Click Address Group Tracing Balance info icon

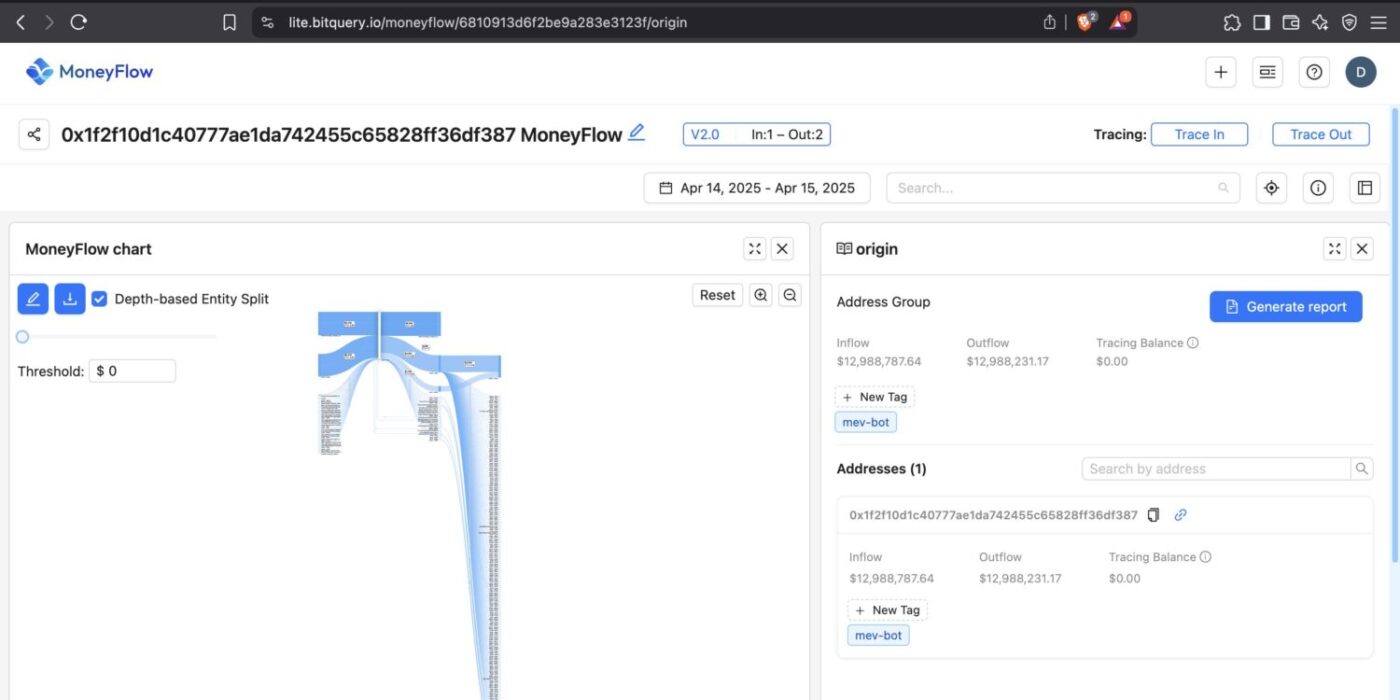click(1193, 343)
